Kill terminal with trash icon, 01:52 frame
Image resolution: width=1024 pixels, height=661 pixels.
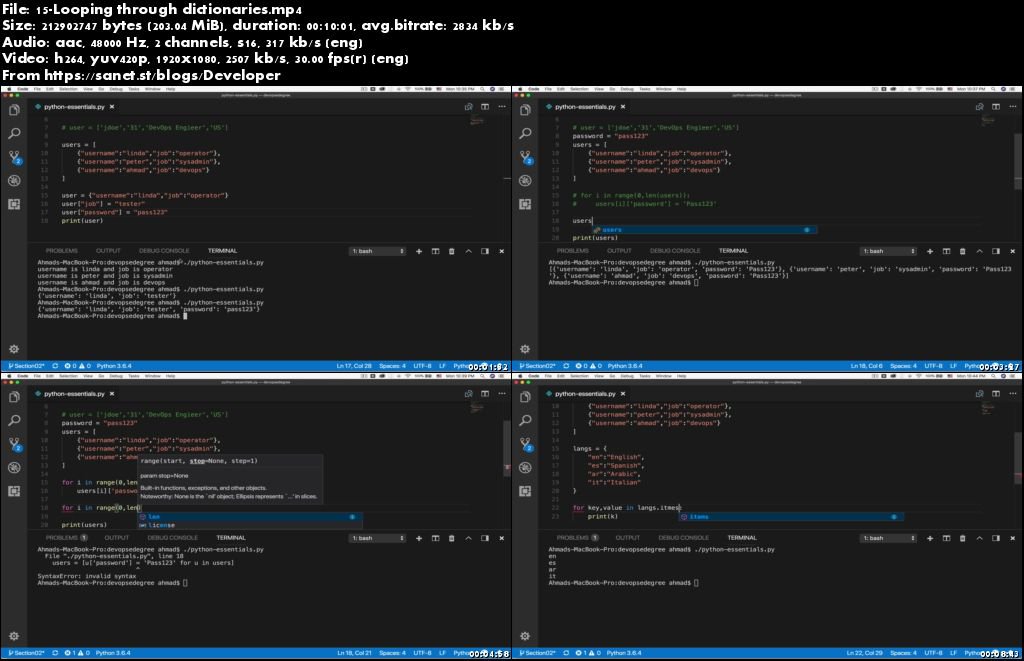point(451,251)
